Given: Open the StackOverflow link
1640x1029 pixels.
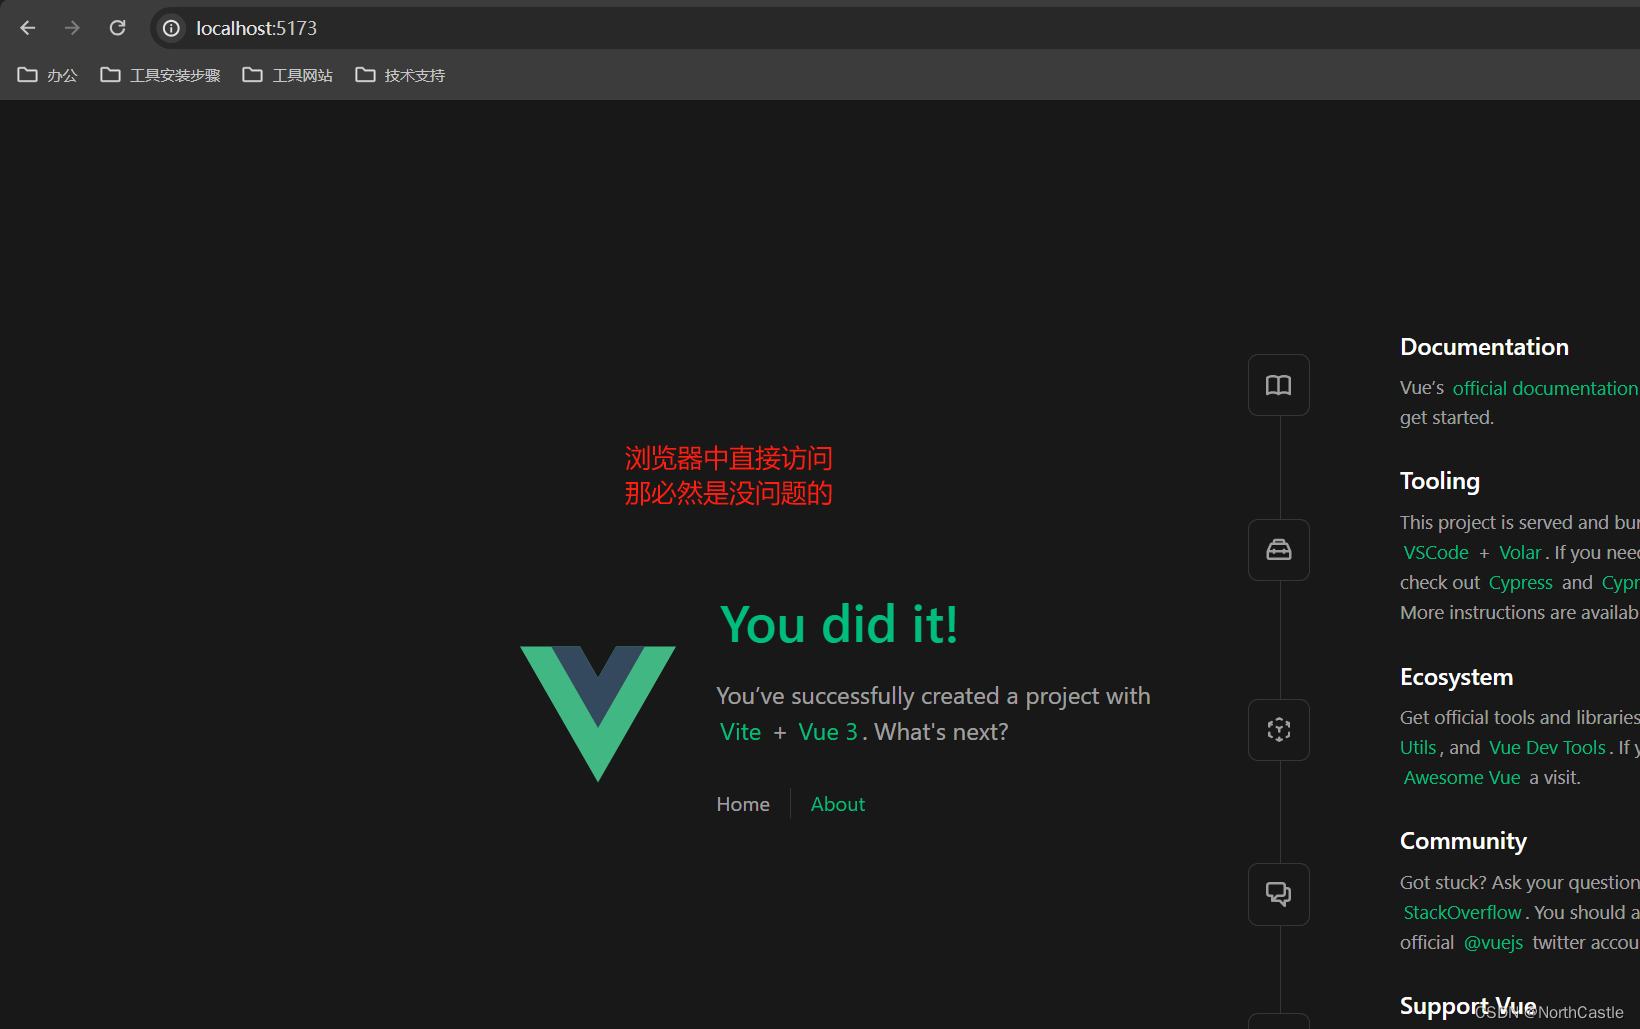Looking at the screenshot, I should coord(1462,912).
